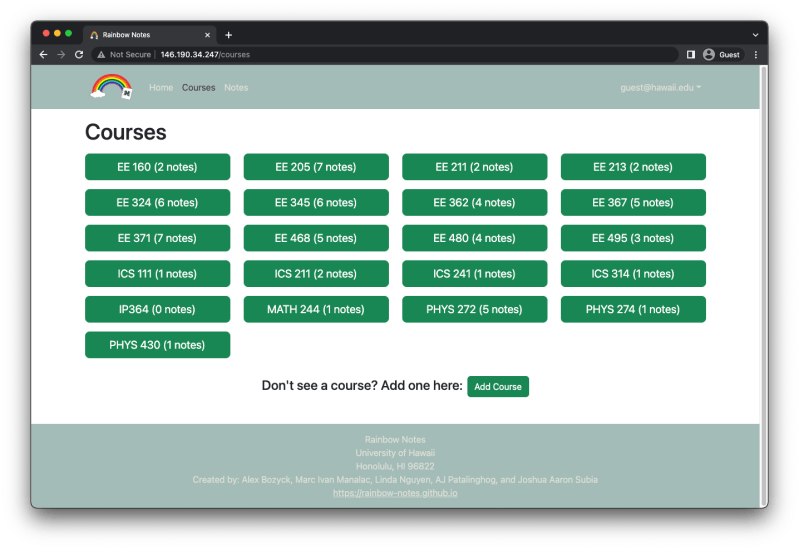Choose PHYS 274 (1 notes) course

point(633,309)
